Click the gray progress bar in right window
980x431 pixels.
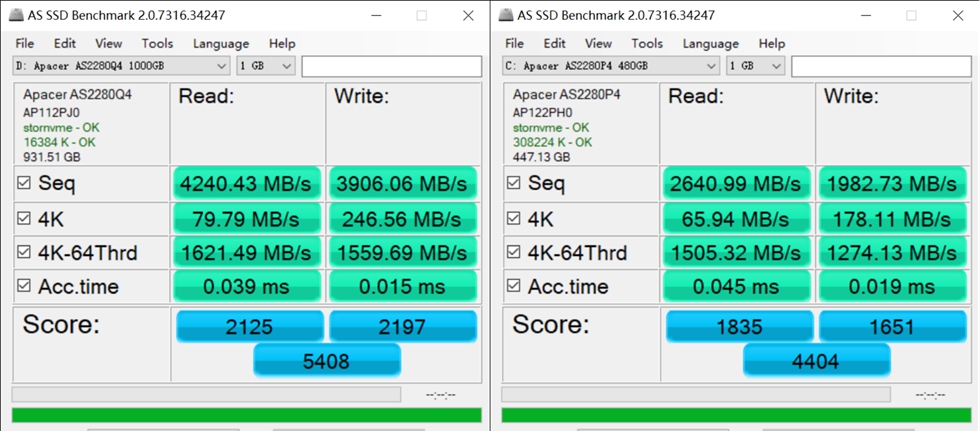pos(696,395)
